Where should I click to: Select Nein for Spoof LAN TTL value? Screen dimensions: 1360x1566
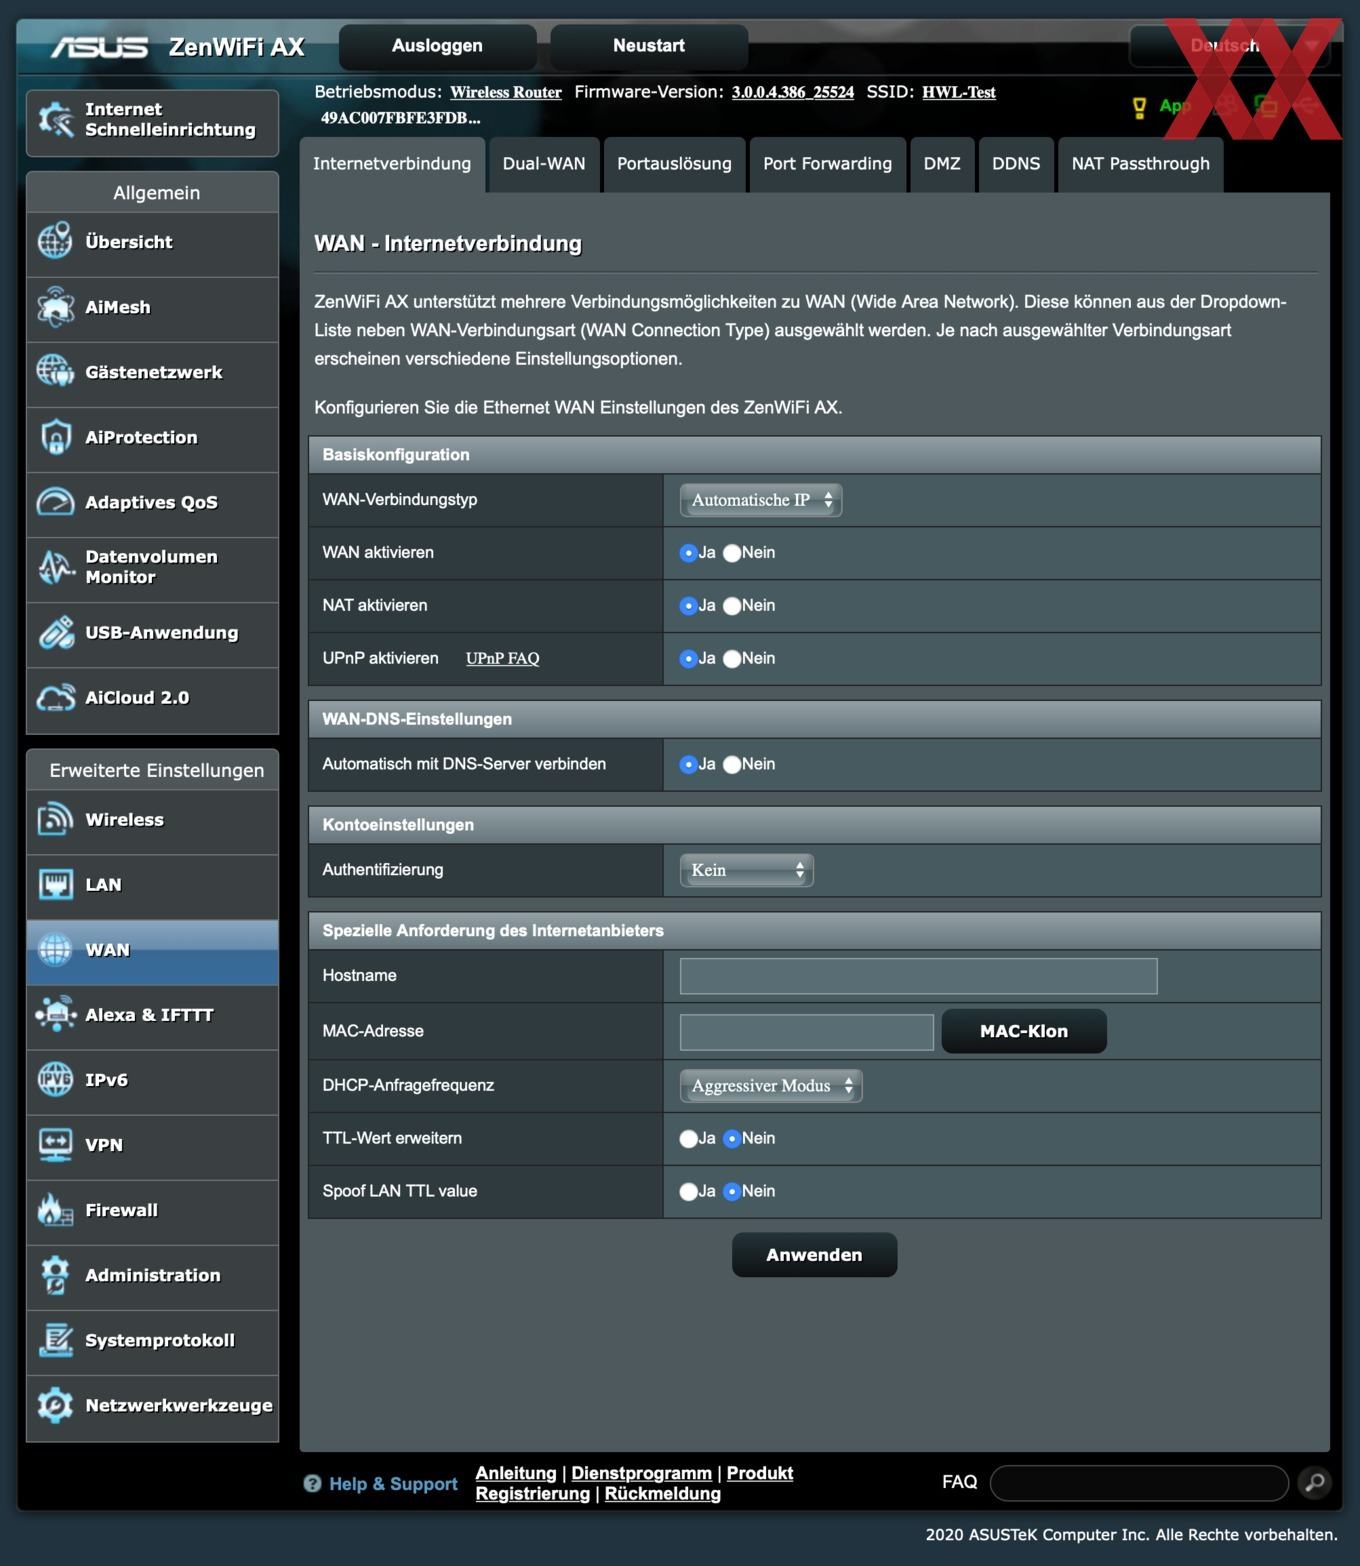732,1192
